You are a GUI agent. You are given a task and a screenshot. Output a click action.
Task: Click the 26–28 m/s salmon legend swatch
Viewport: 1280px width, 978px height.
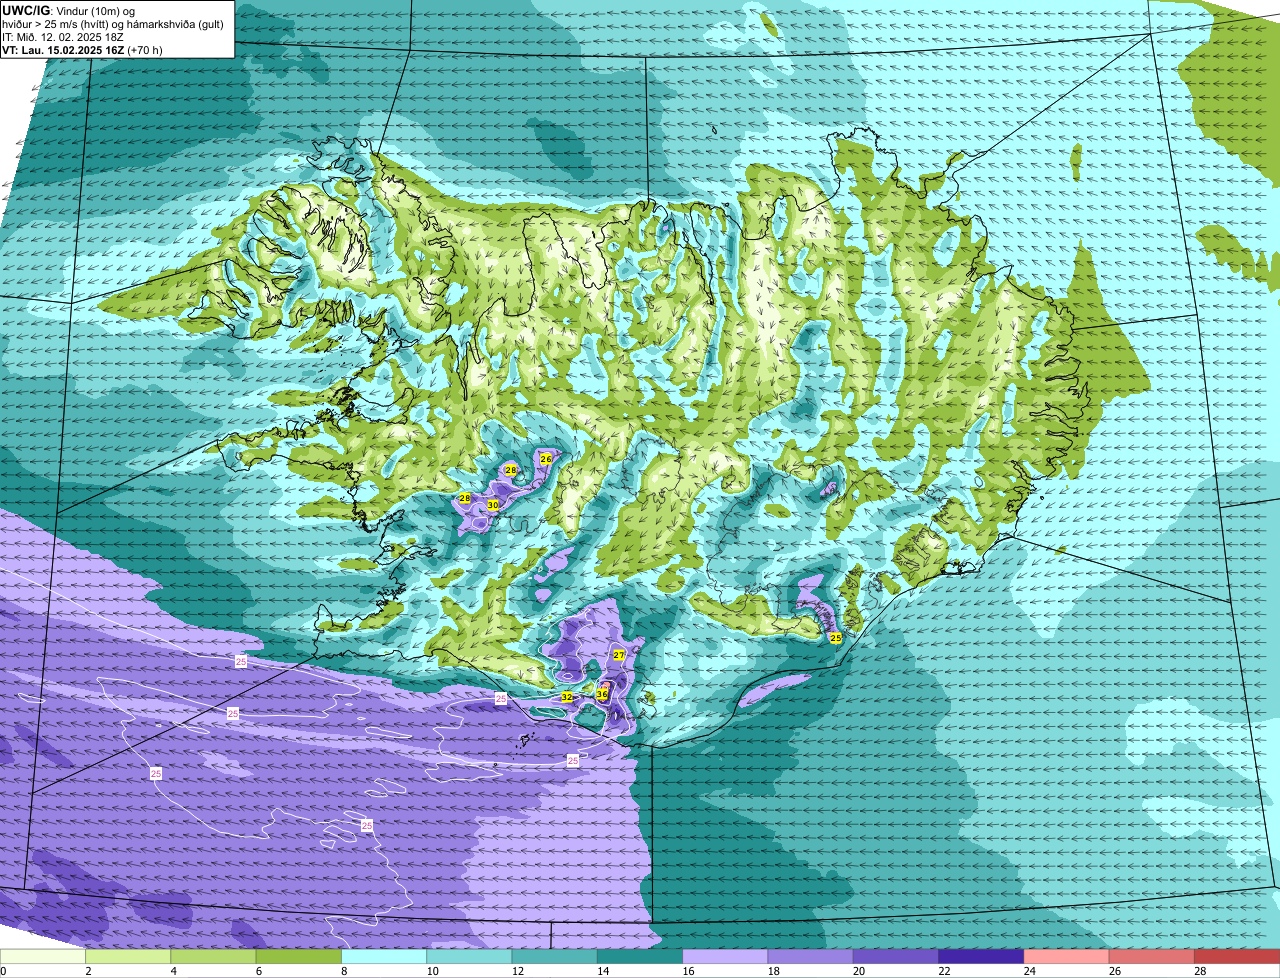click(1152, 956)
